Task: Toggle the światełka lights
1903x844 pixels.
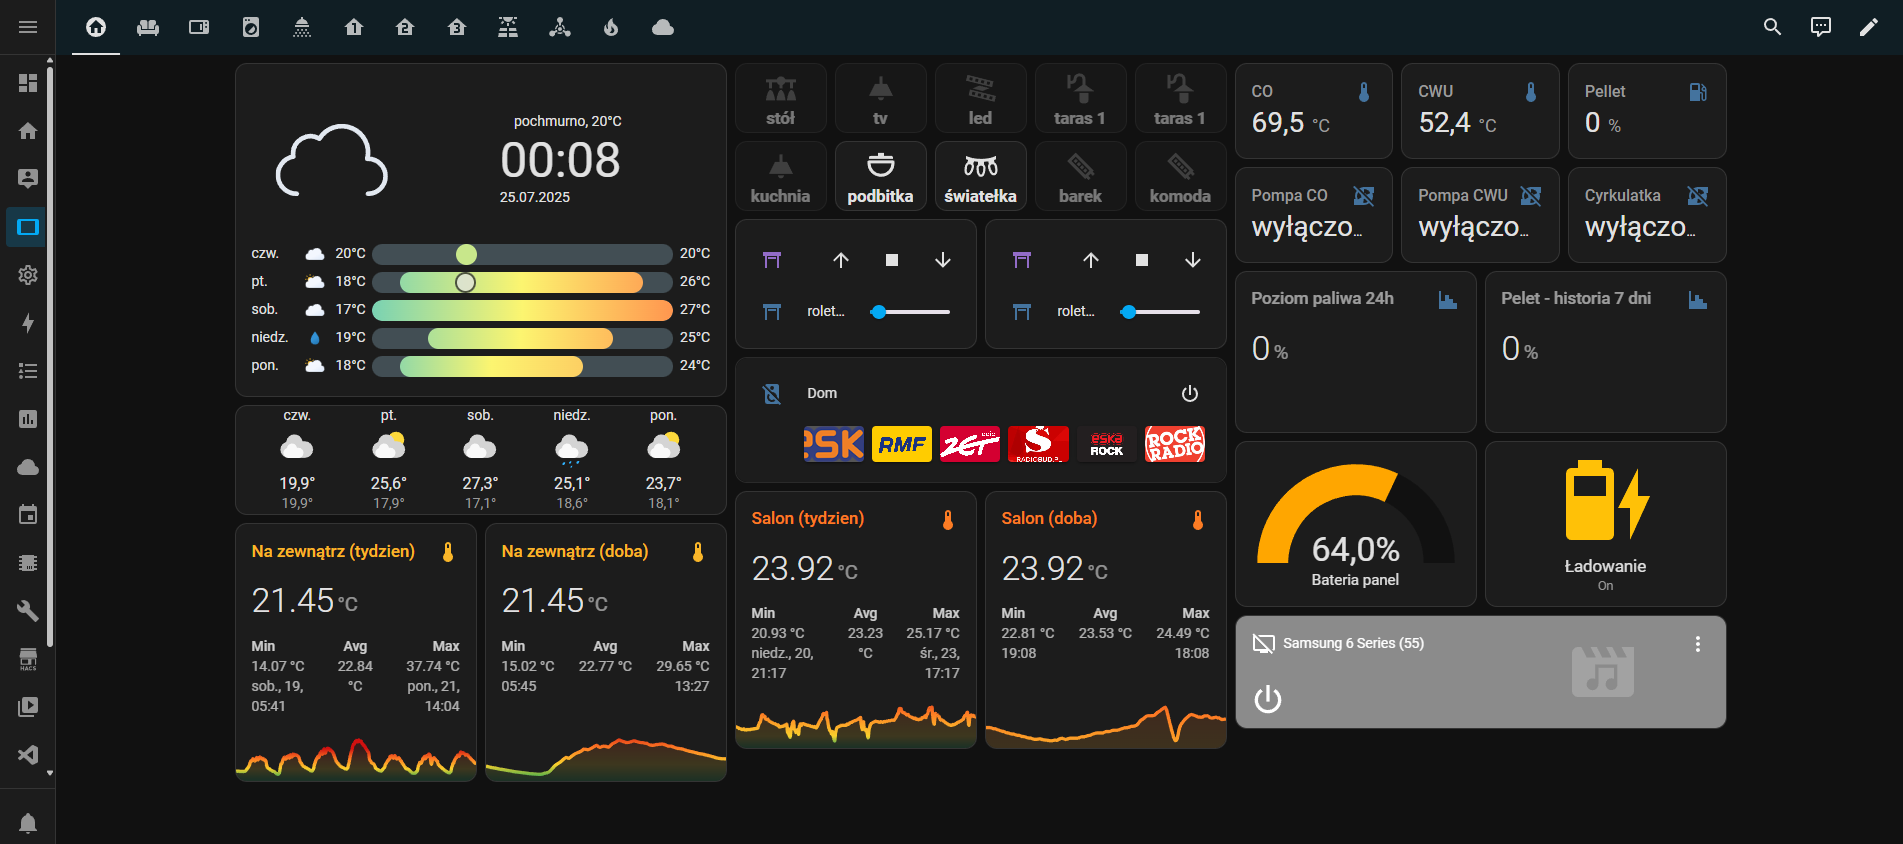Action: (980, 176)
